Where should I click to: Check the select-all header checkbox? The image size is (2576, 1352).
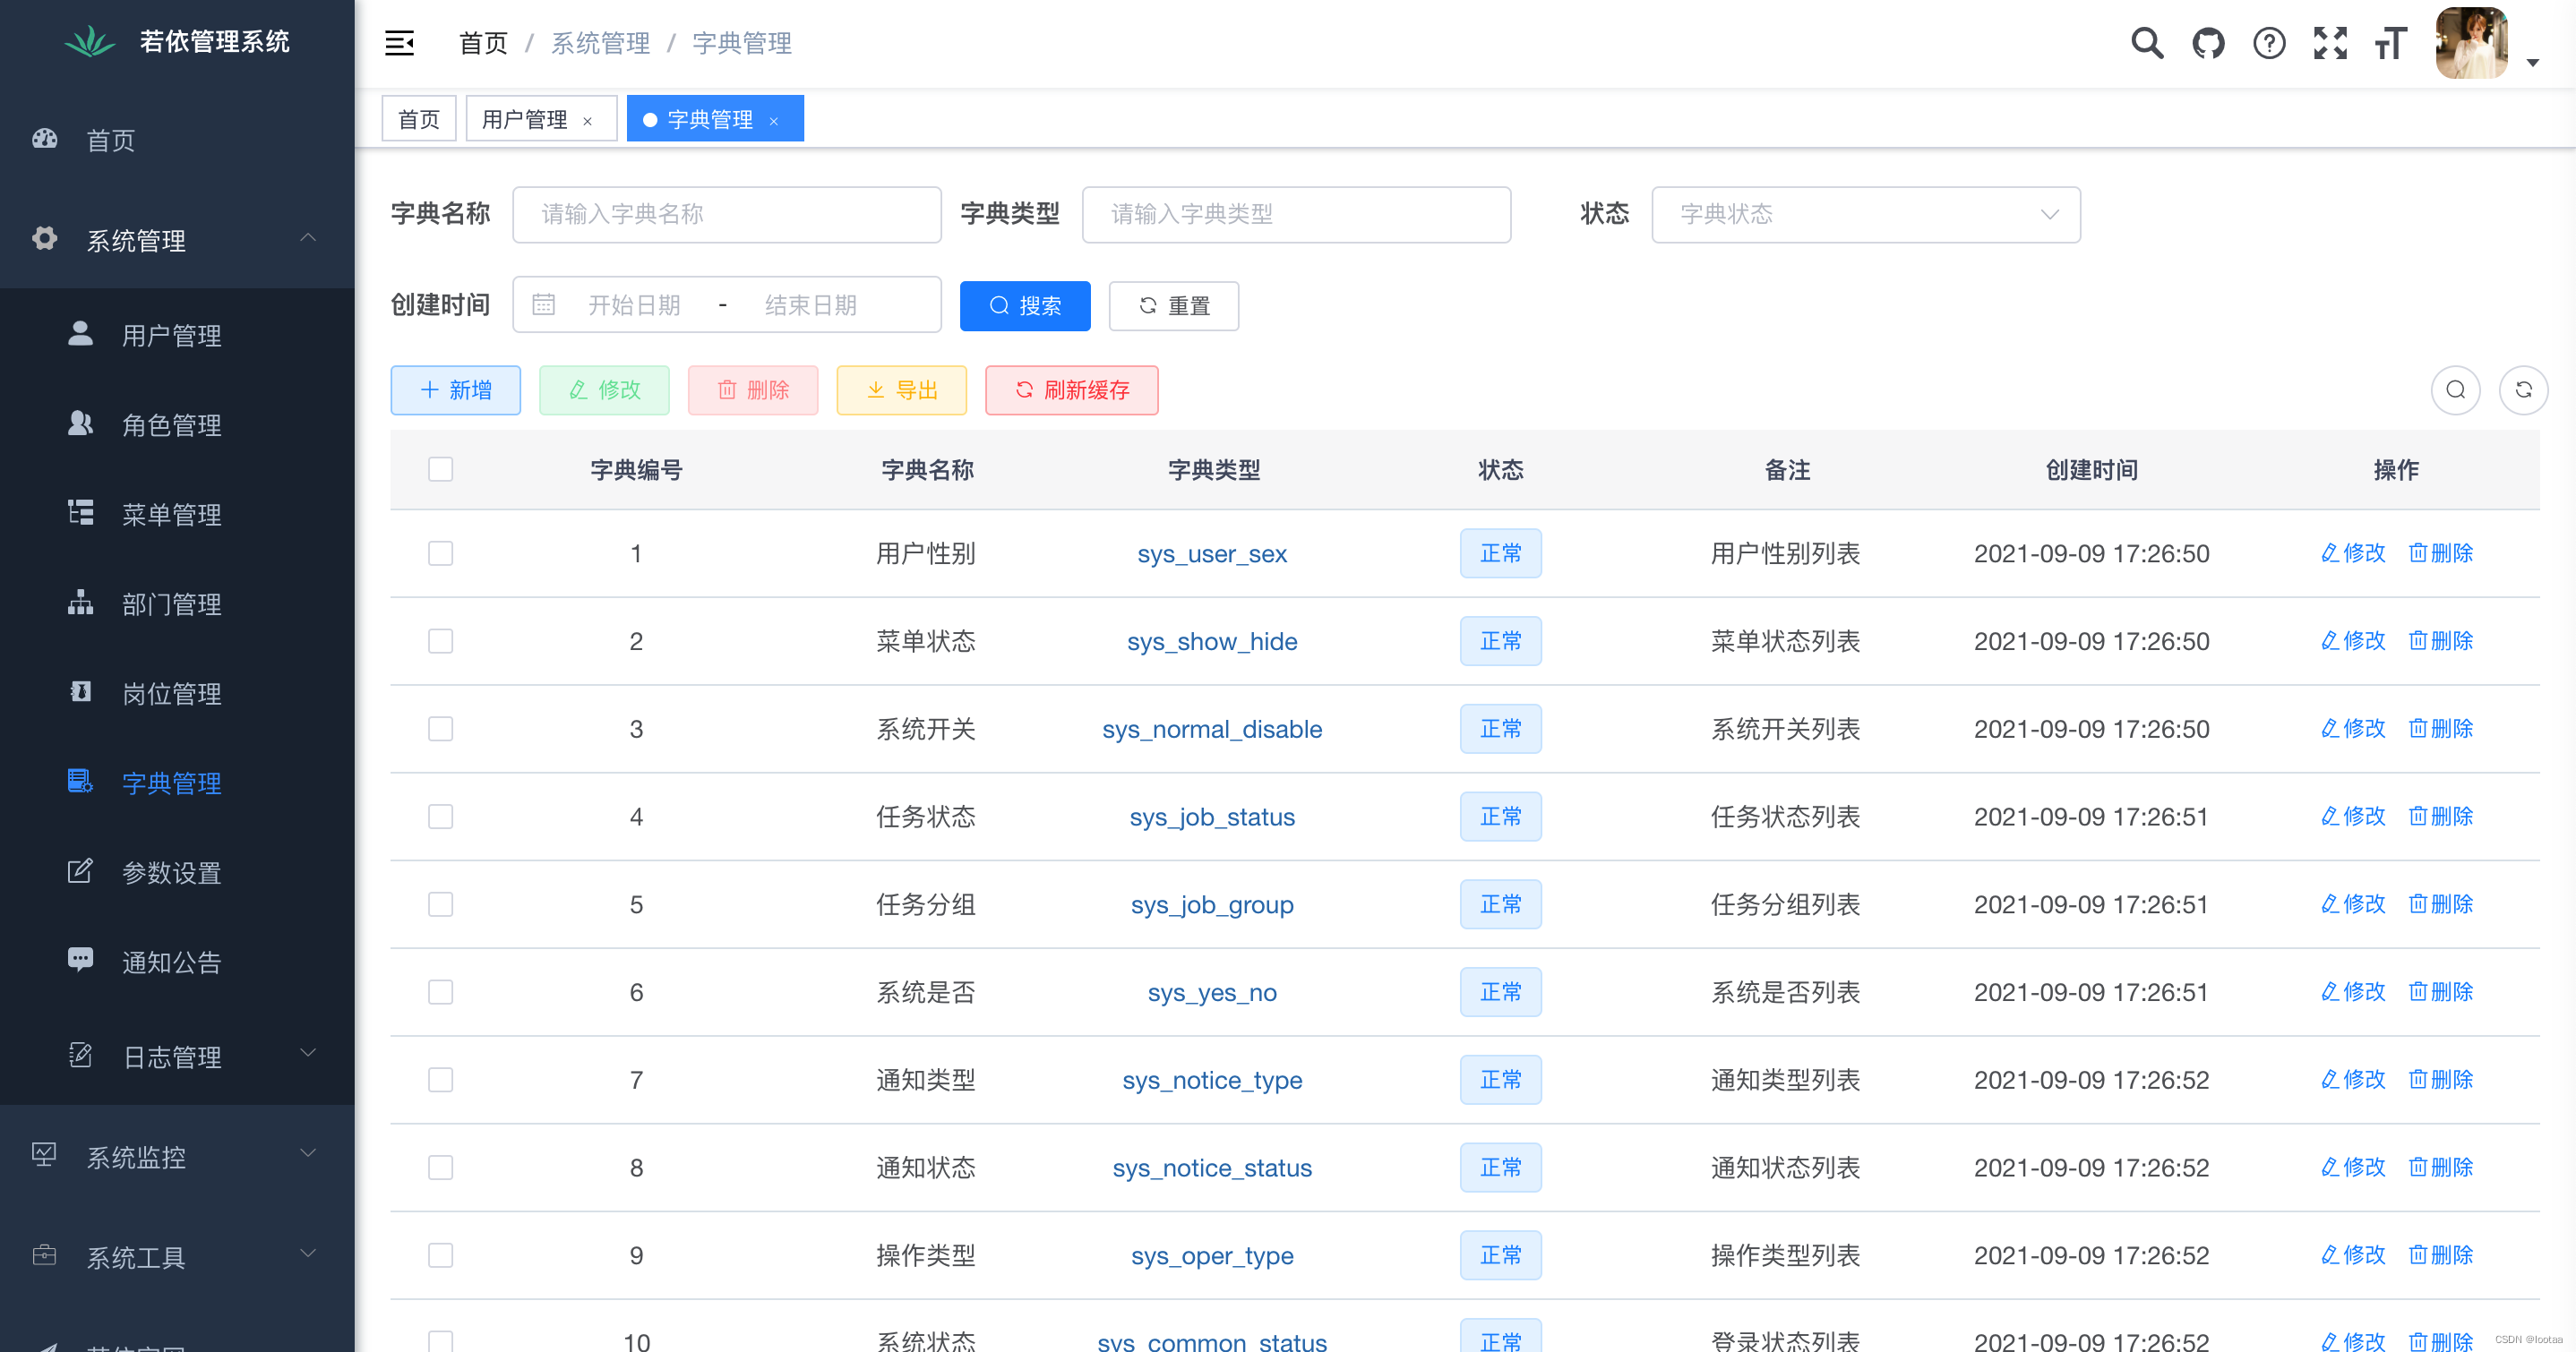click(x=440, y=469)
